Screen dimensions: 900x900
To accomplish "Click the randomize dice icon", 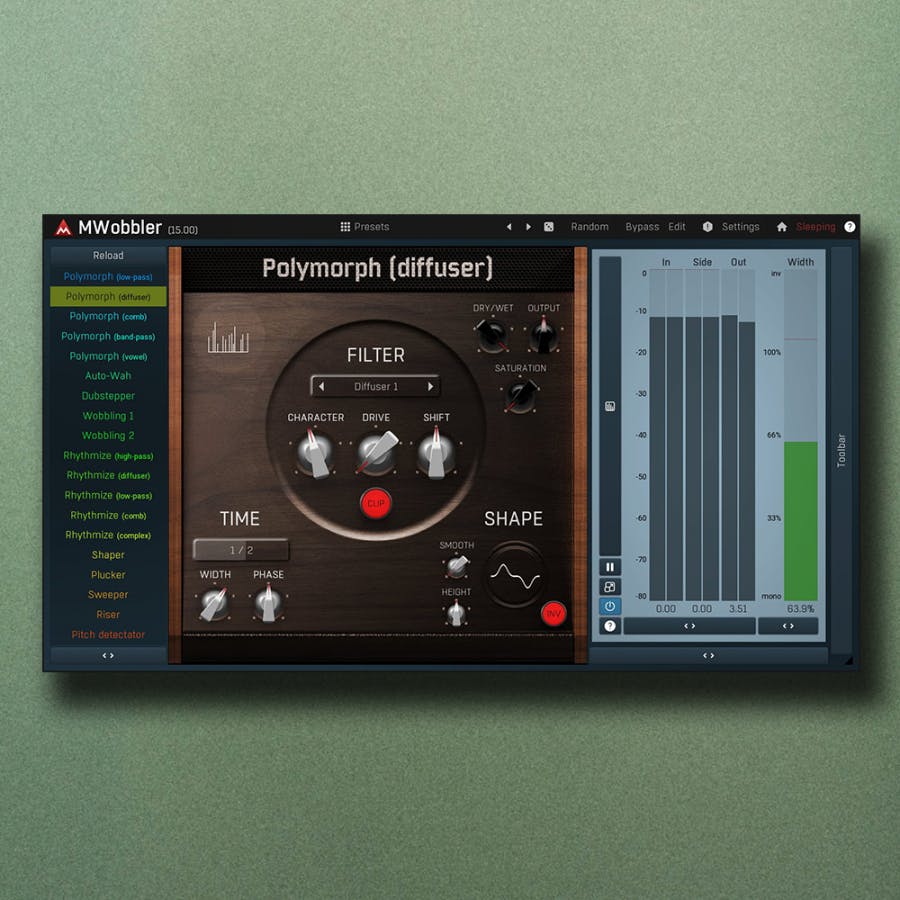I will 549,227.
